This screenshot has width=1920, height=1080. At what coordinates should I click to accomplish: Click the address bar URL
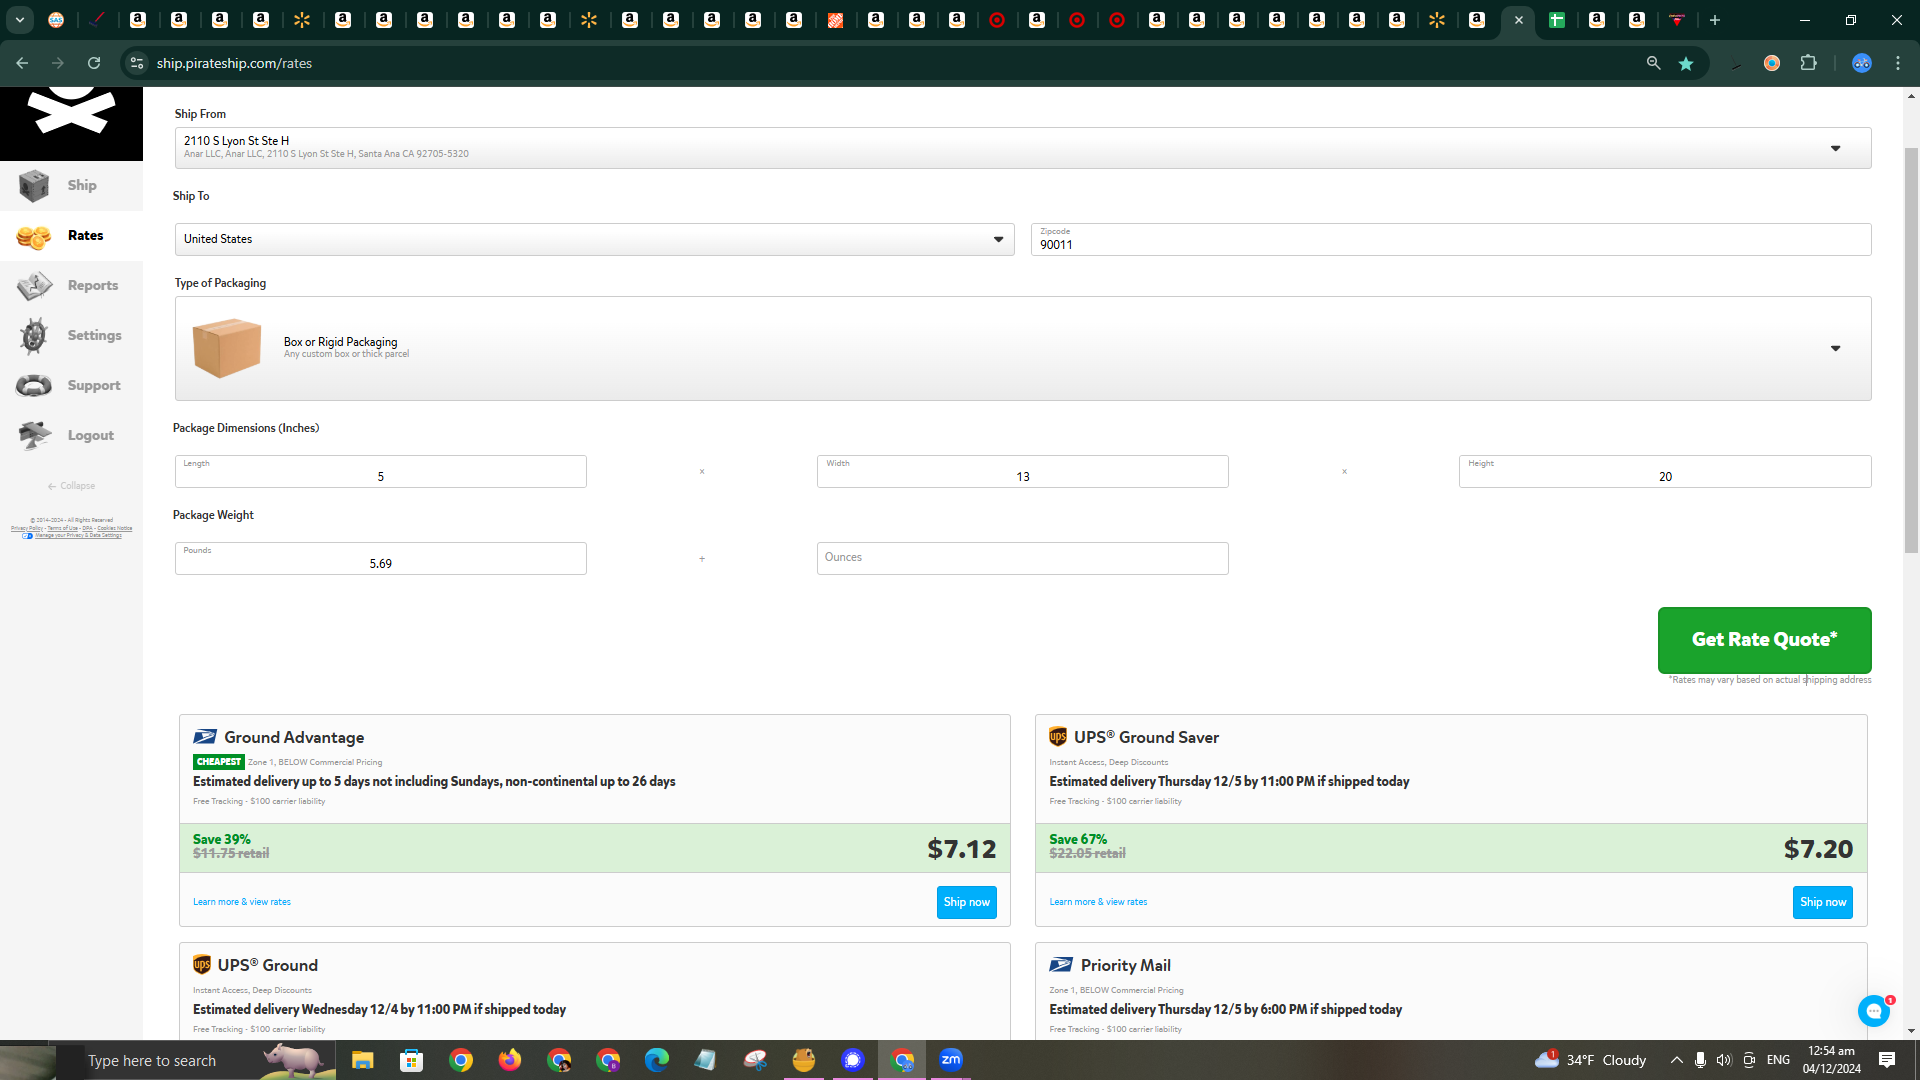(x=234, y=63)
